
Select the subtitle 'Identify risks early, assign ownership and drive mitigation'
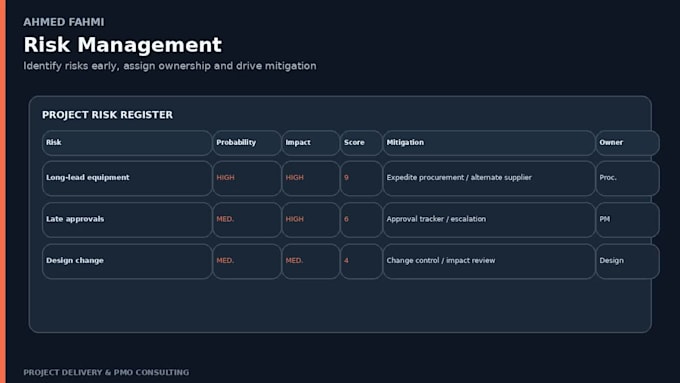[x=170, y=66]
